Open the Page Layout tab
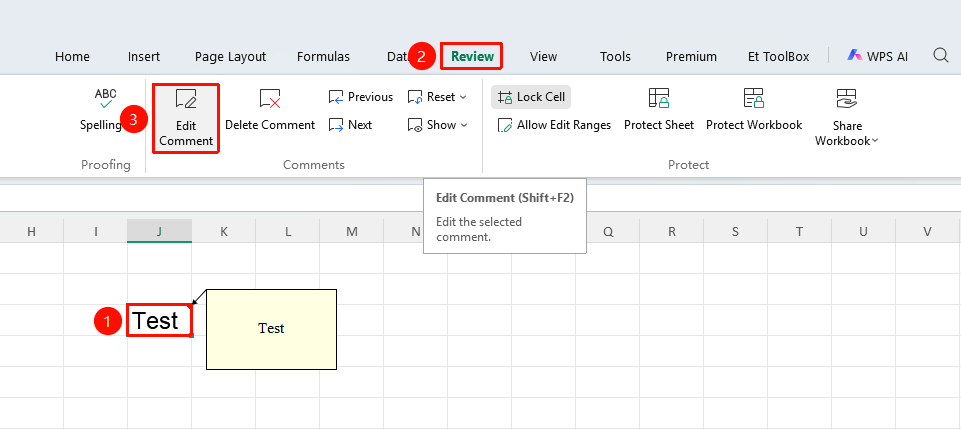 230,56
